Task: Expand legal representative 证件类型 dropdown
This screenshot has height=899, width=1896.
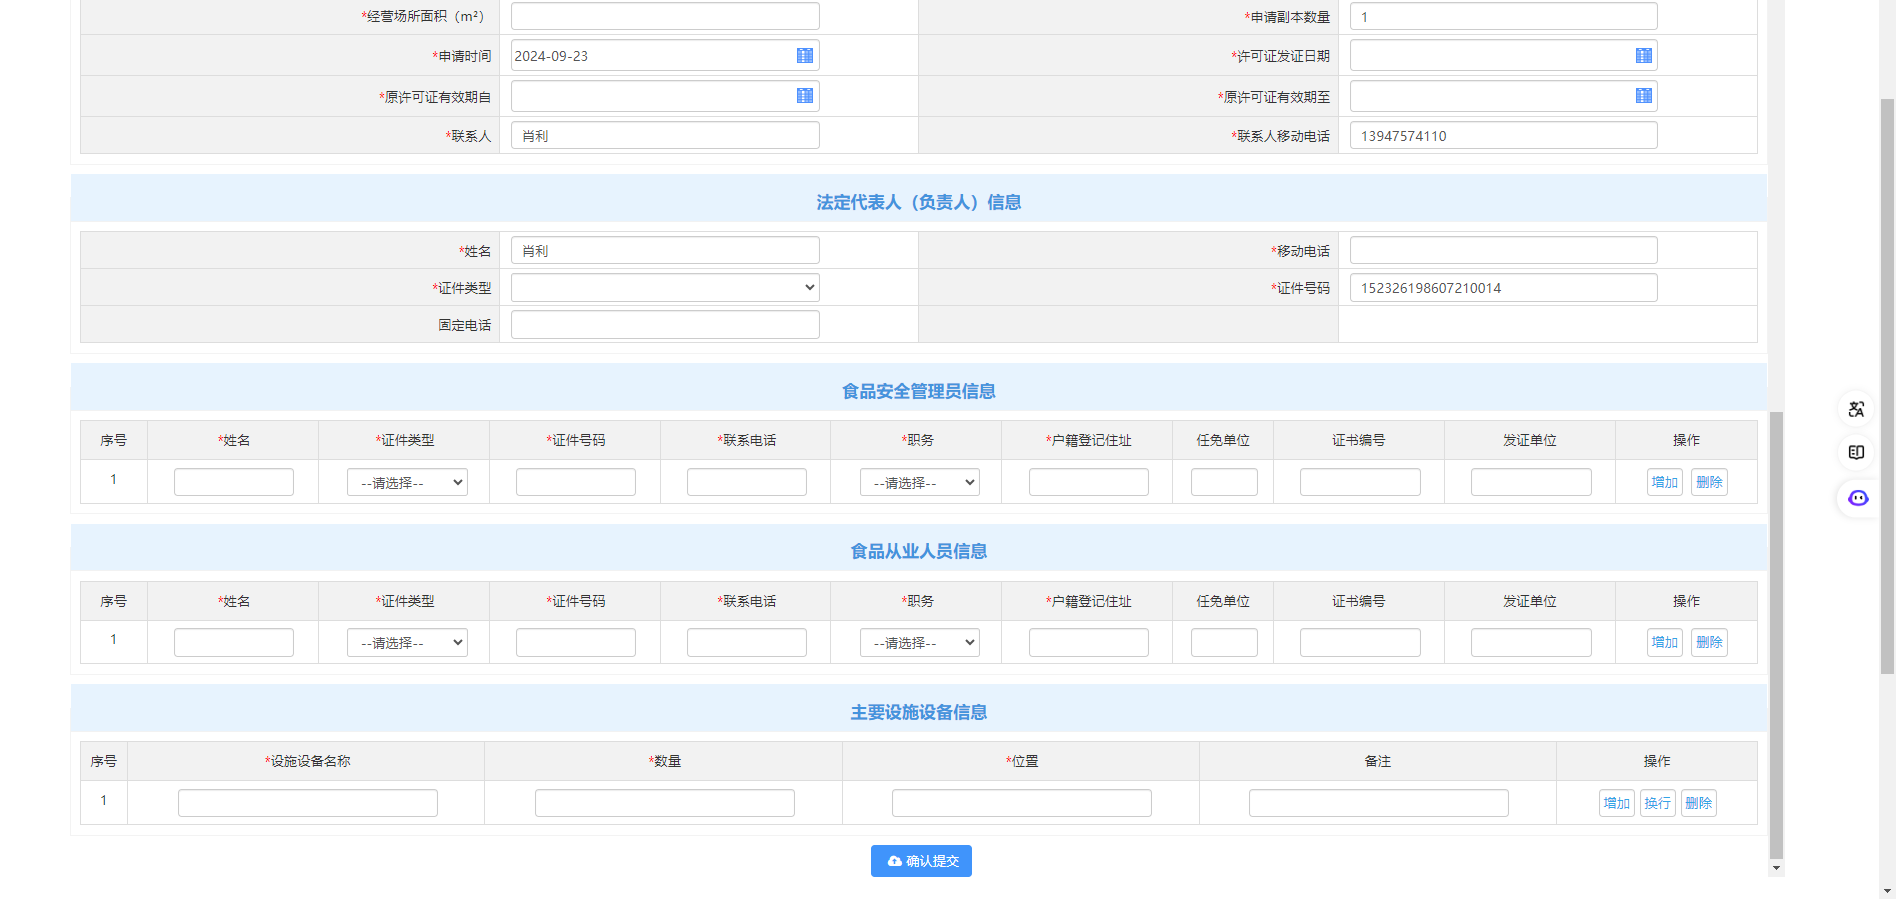Action: 665,288
